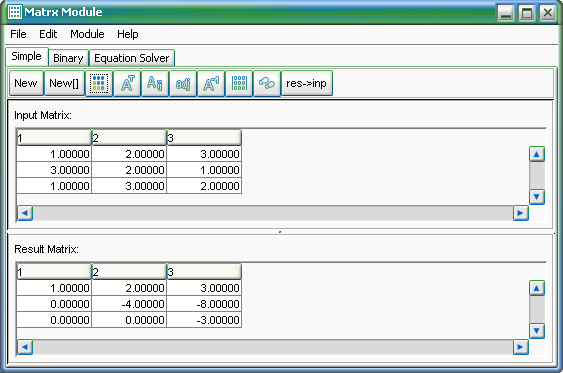Click the Input Matrix vertical scrollbar track
Screen dimensions: 563x373
[x=537, y=176]
